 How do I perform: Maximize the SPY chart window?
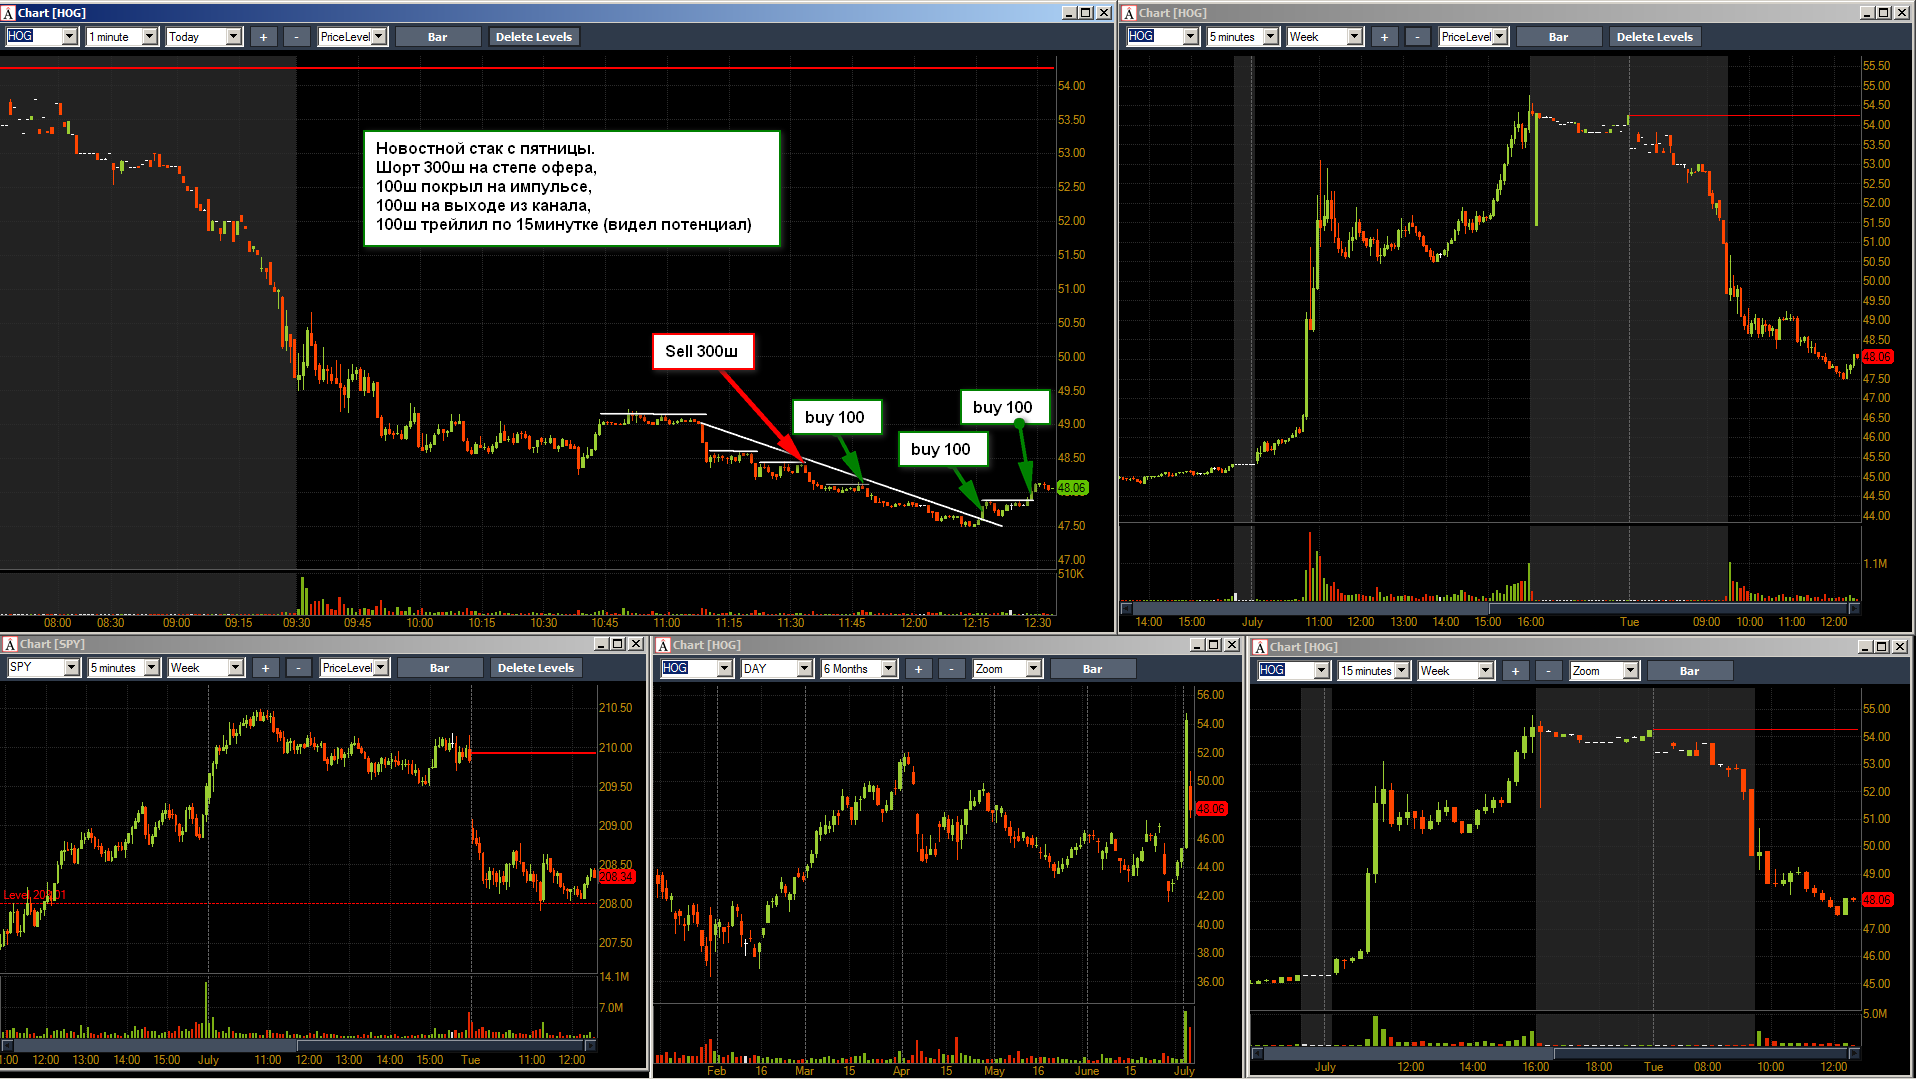pyautogui.click(x=618, y=644)
